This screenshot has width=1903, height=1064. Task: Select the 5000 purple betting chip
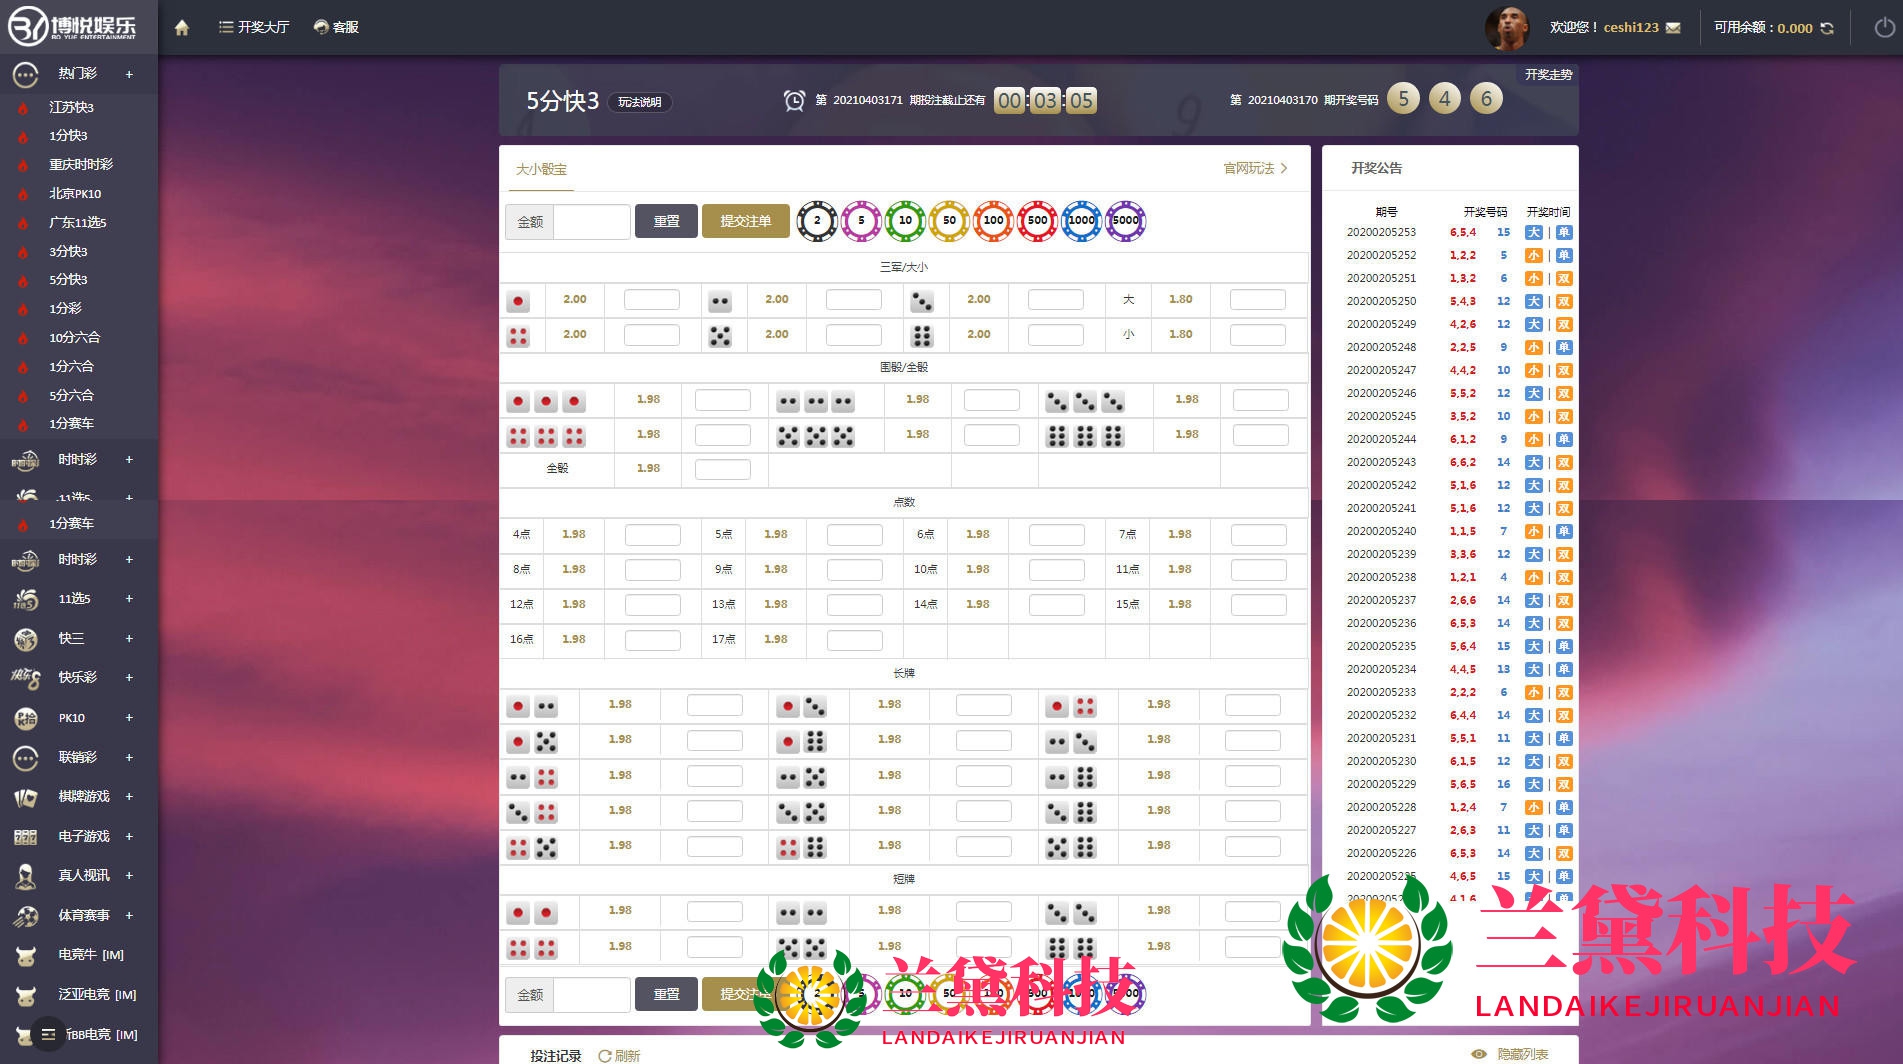tap(1125, 221)
